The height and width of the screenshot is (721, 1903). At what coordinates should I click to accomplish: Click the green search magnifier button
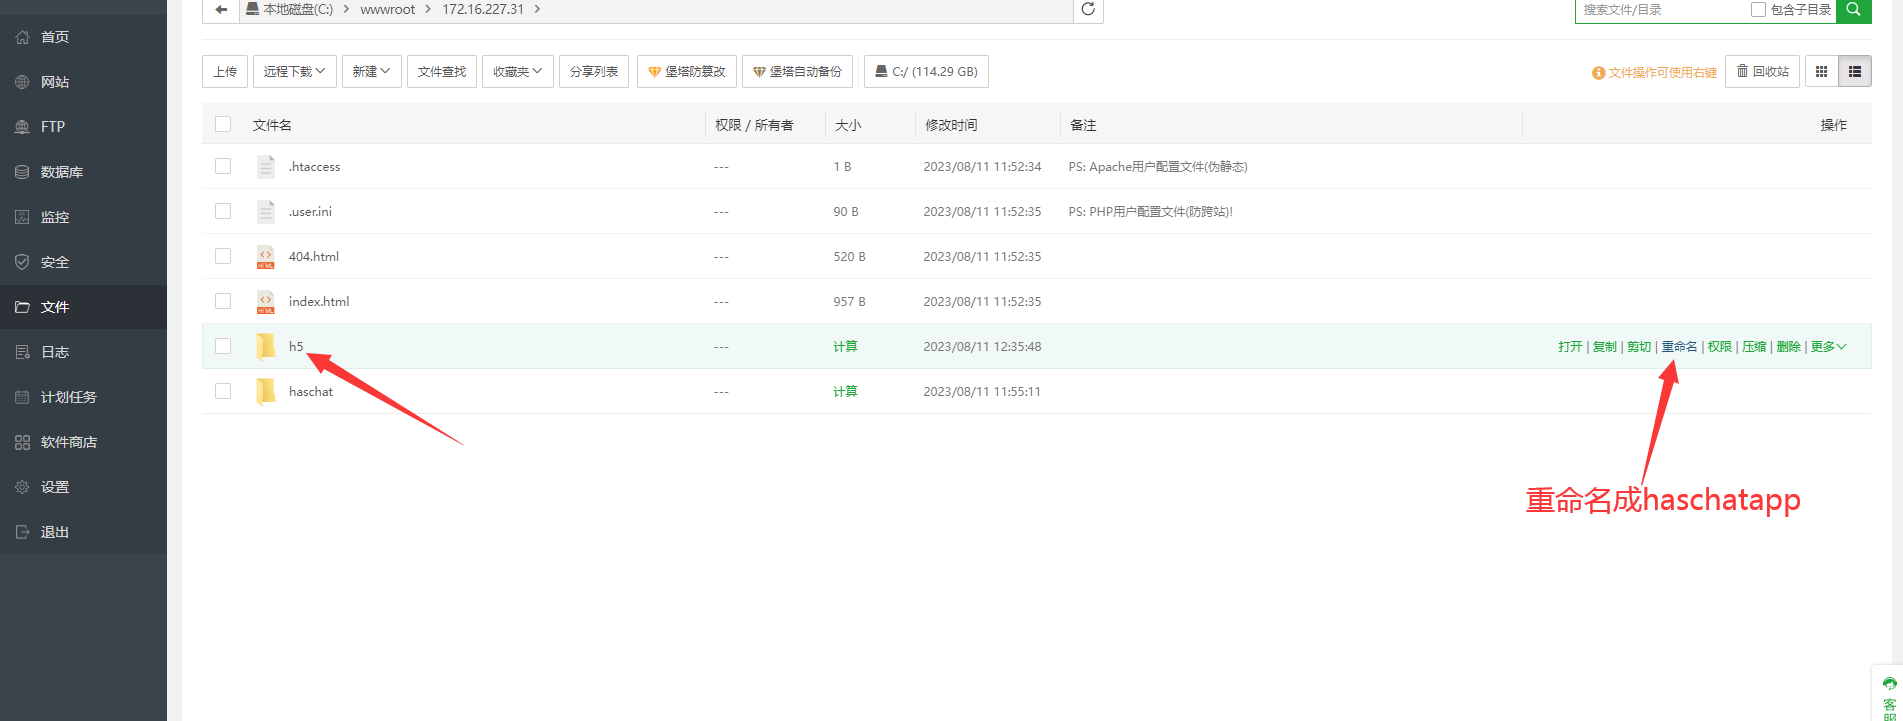(1853, 9)
